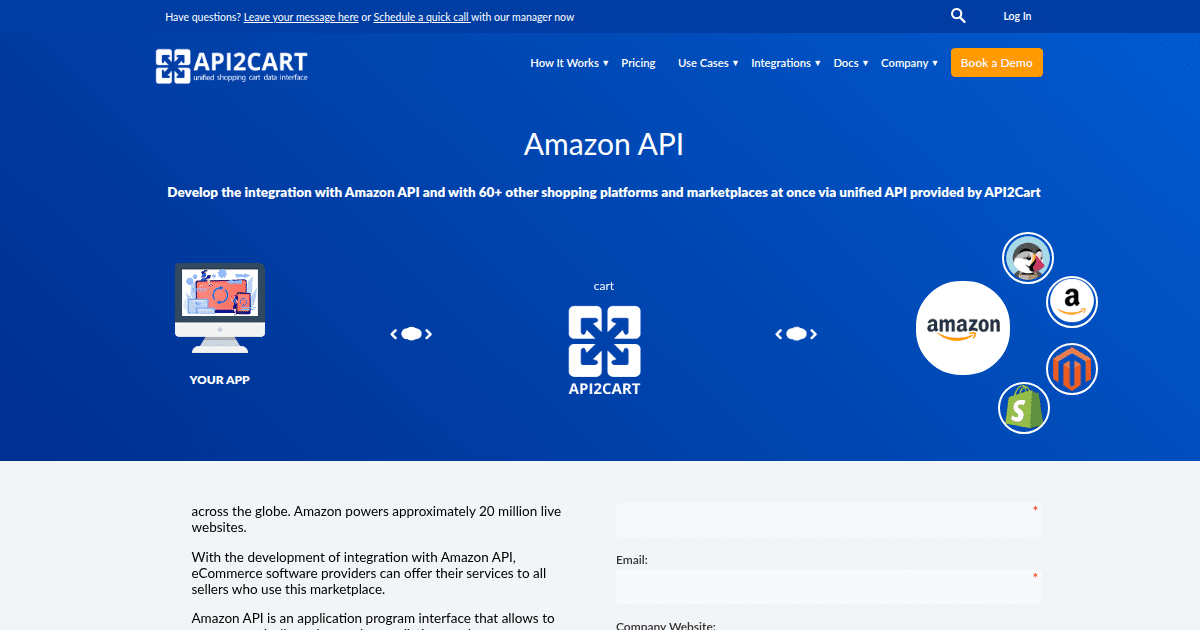The width and height of the screenshot is (1200, 630).
Task: Click inside the Email input field
Action: [x=828, y=587]
